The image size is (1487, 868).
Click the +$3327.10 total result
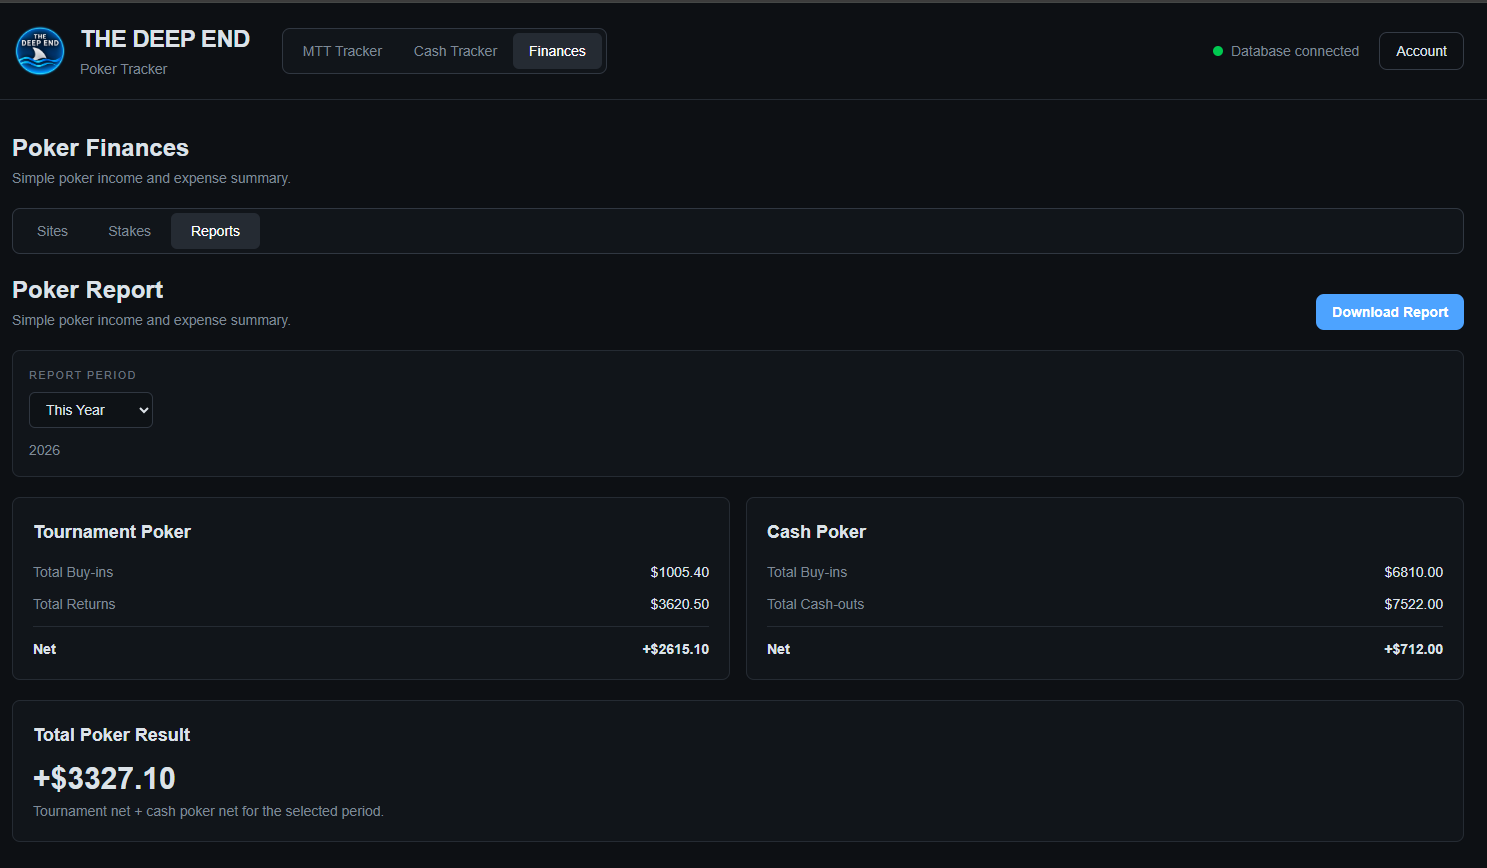click(x=104, y=778)
